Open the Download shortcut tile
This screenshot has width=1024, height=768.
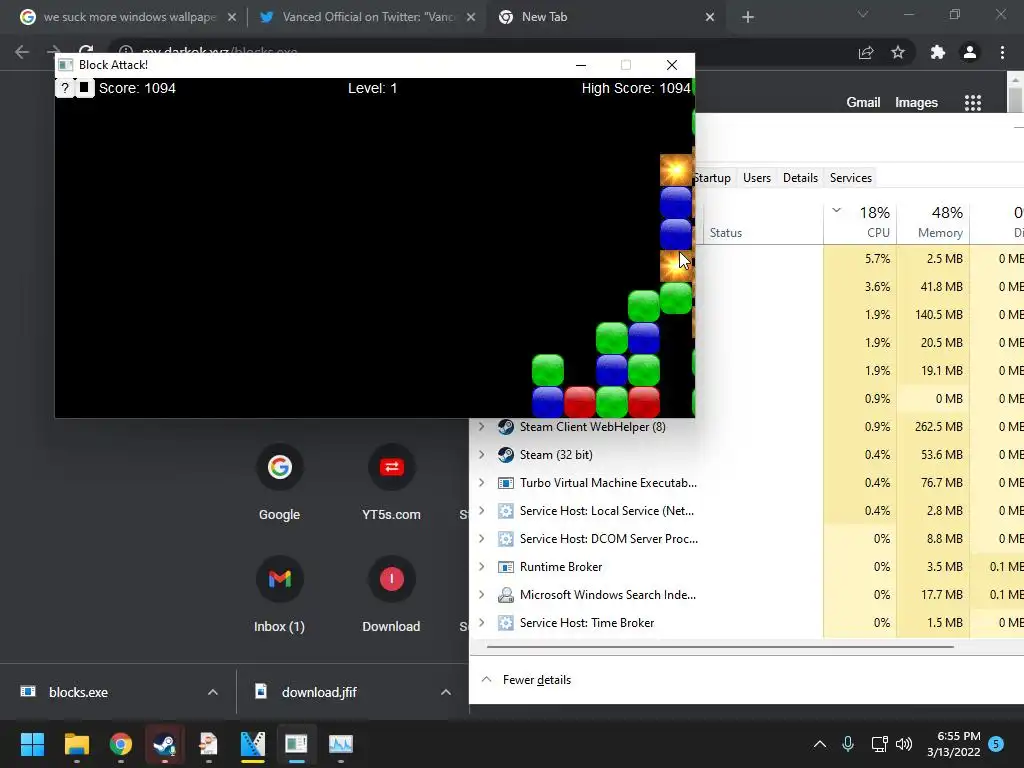pos(391,595)
